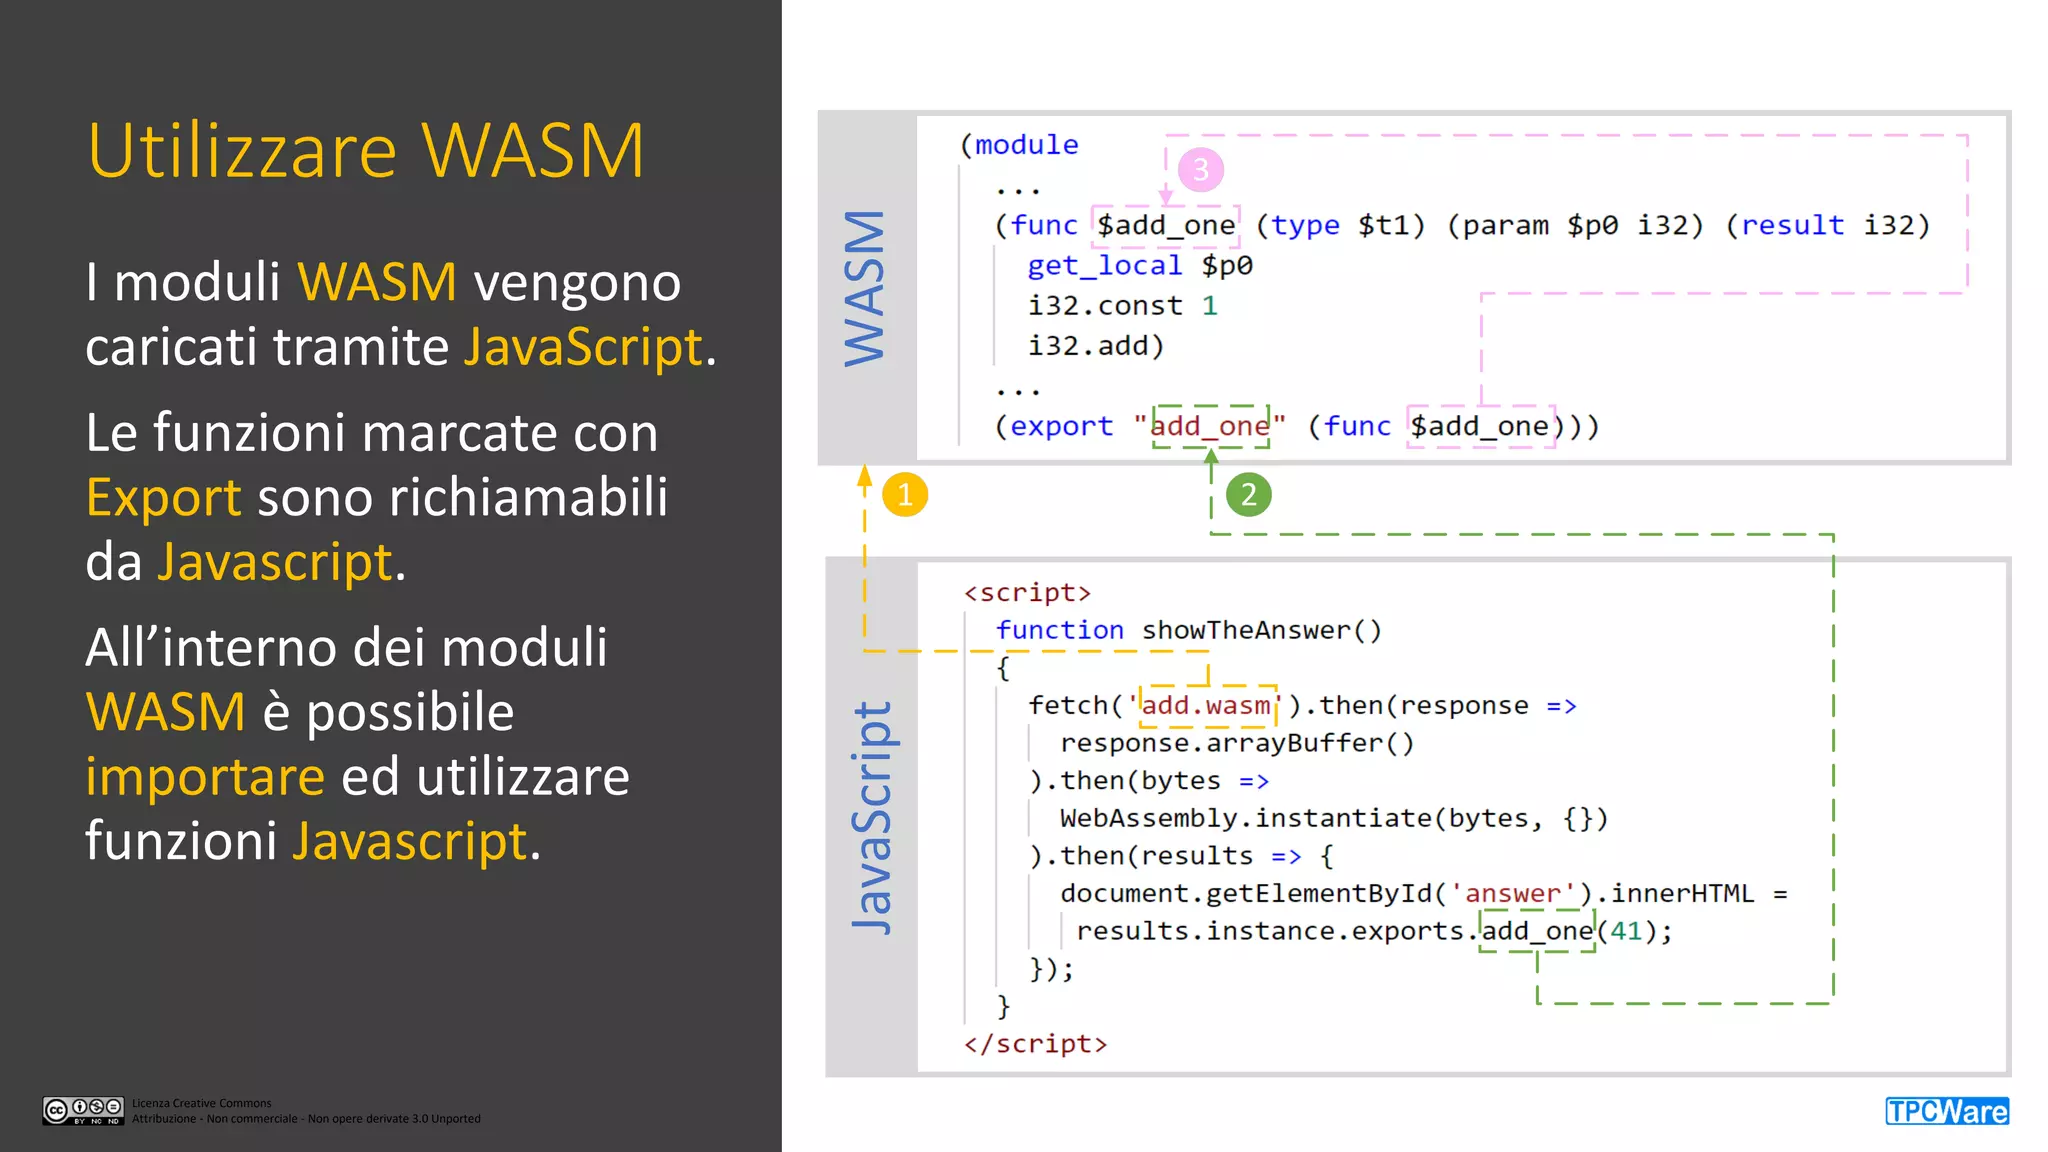Screen dimensions: 2048x1152
Task: Click the green circle numbered 2
Action: (1248, 495)
